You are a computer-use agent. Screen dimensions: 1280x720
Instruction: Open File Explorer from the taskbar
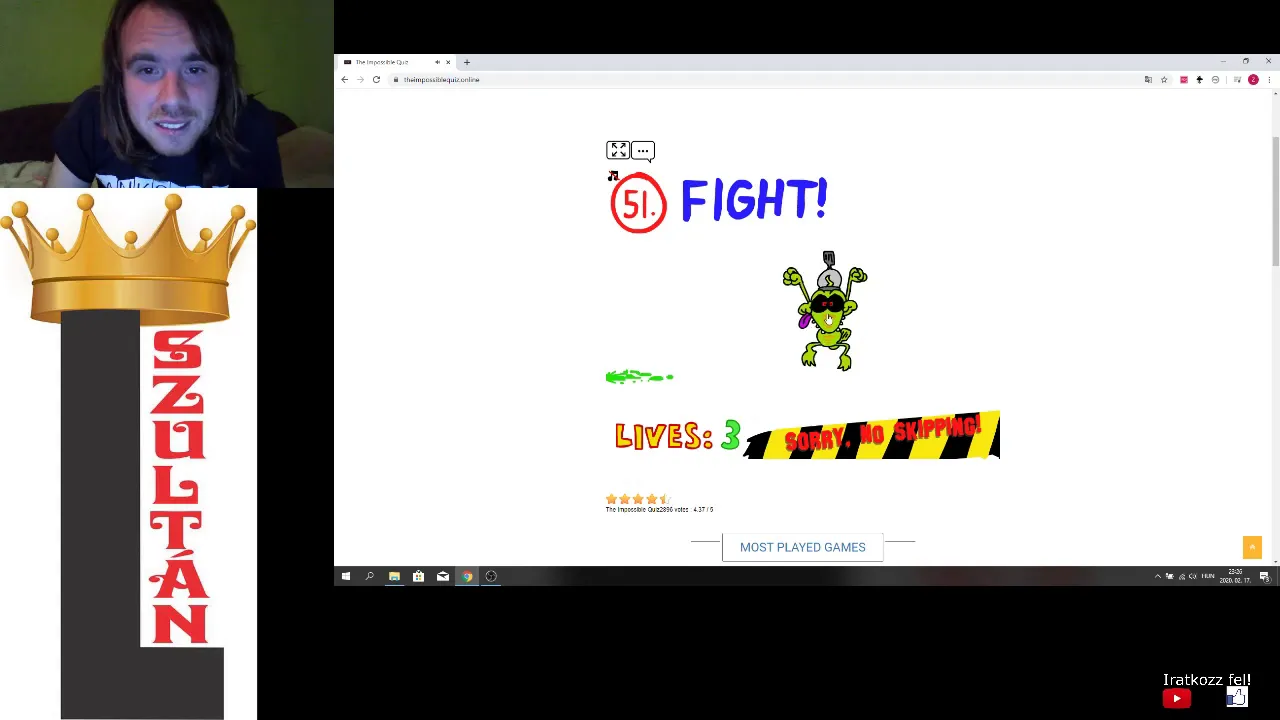[394, 576]
